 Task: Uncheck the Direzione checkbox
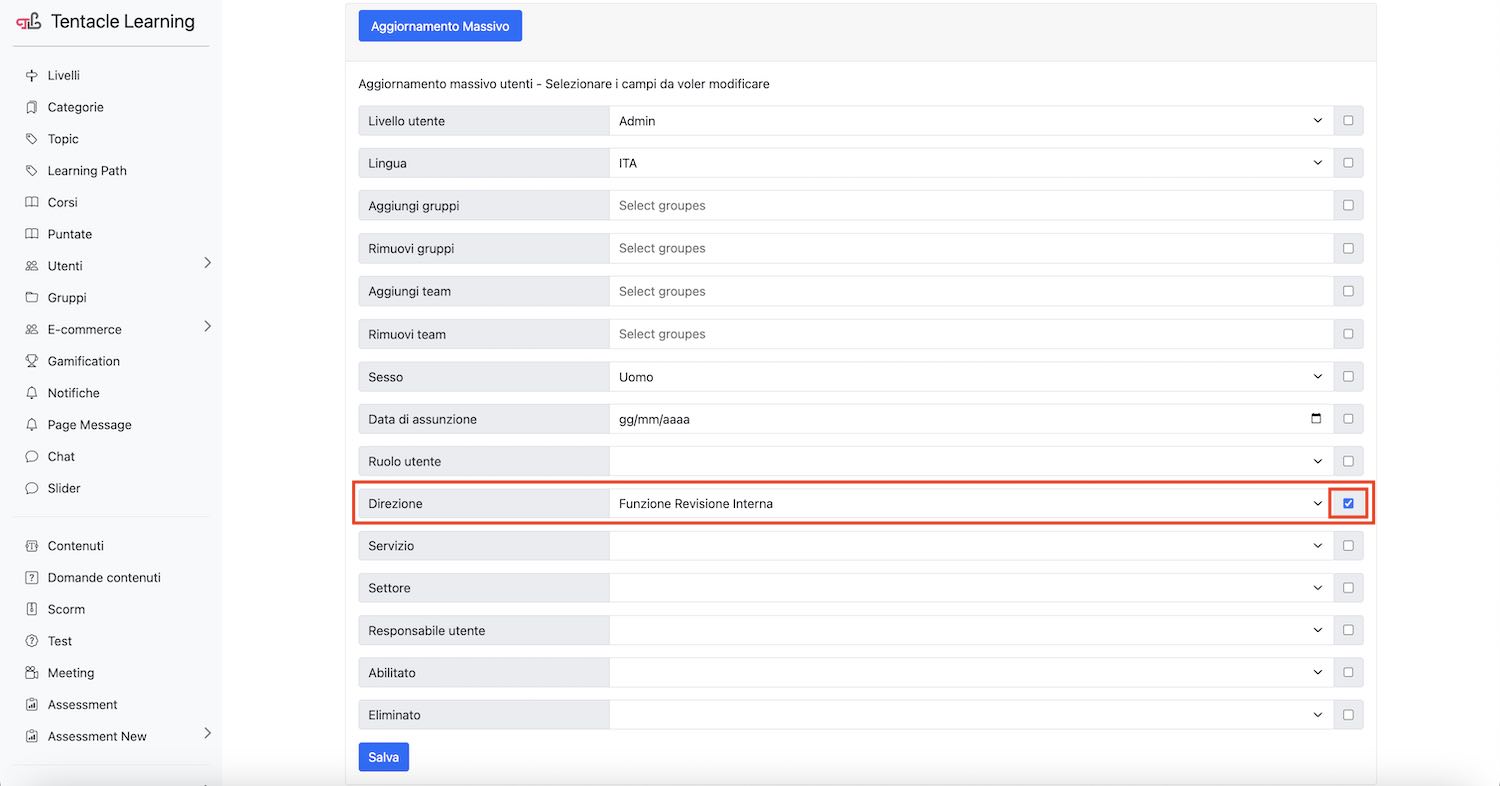pos(1348,504)
